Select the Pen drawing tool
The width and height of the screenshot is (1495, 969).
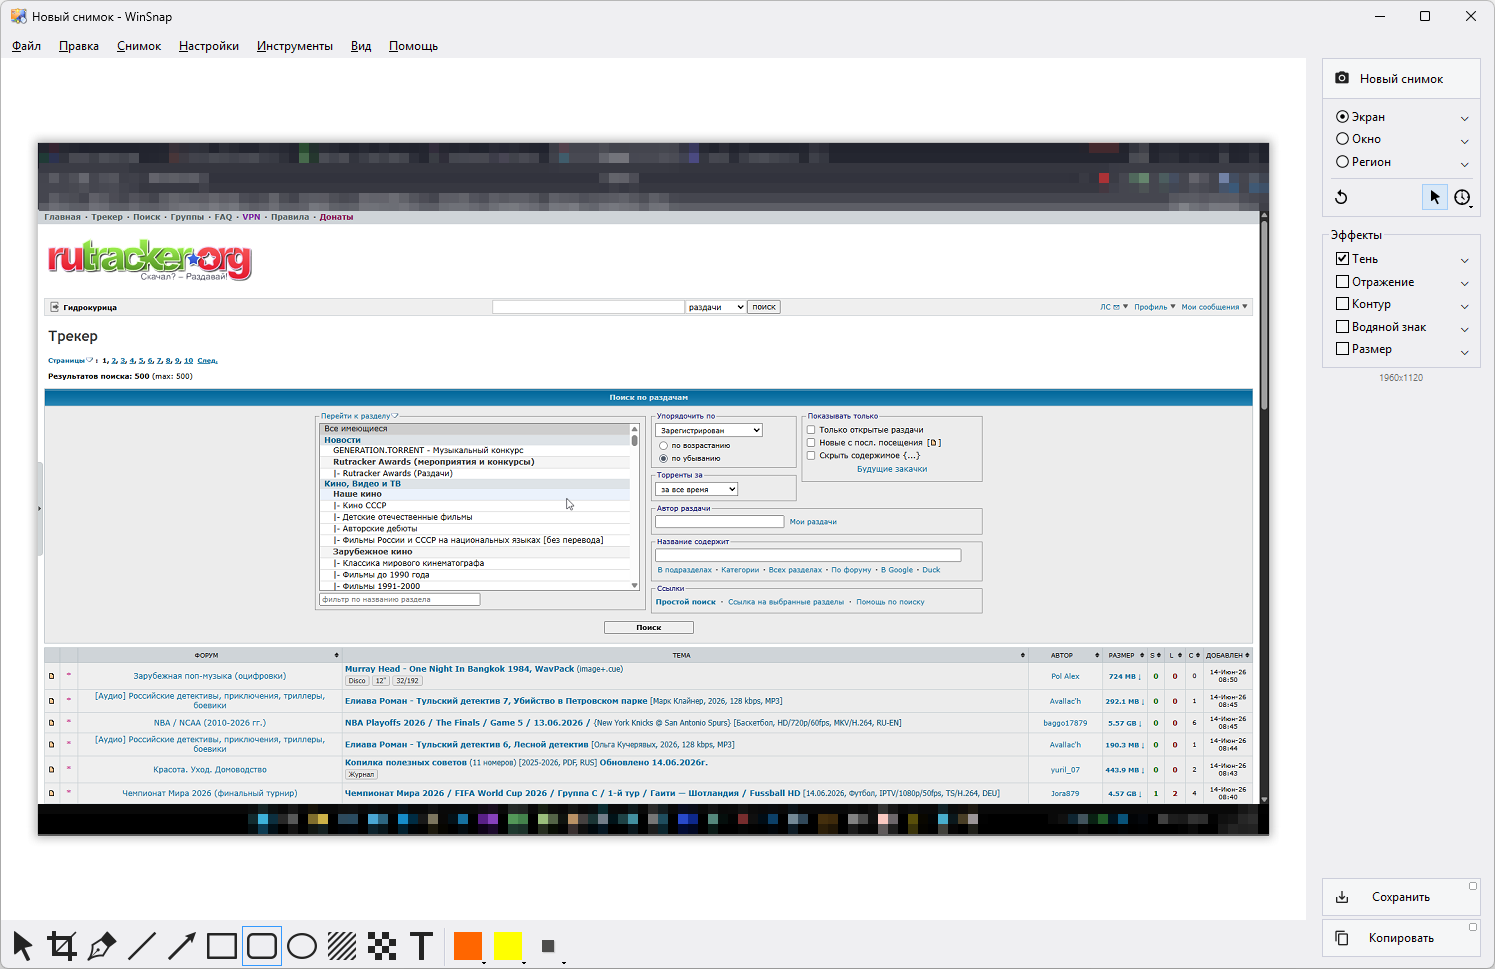coord(102,946)
